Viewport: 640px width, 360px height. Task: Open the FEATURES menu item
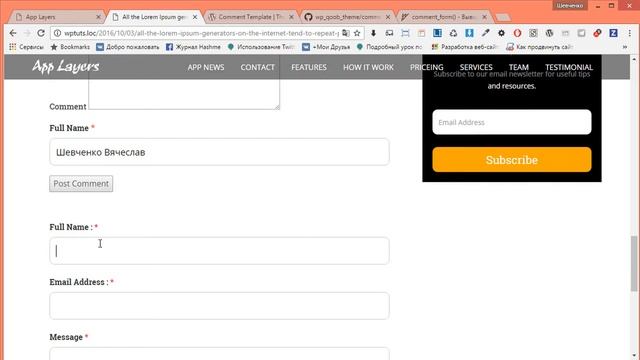[x=309, y=67]
